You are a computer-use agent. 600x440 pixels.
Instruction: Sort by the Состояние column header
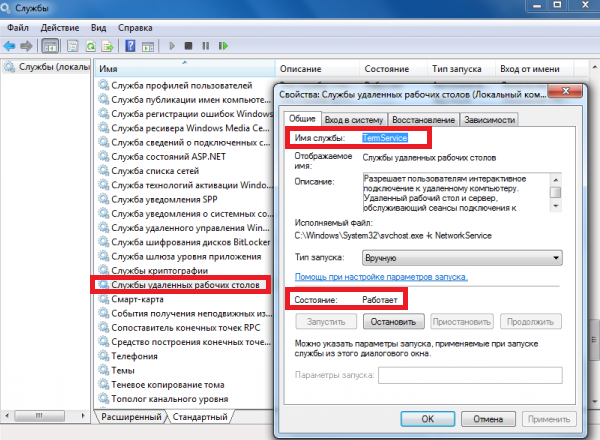[x=393, y=69]
